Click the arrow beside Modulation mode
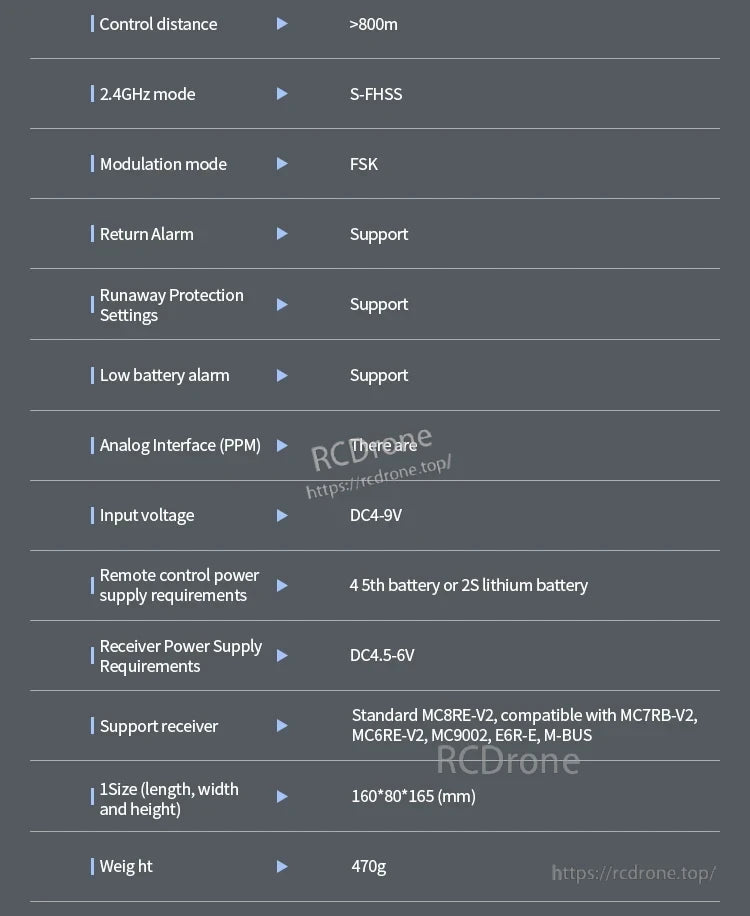Viewport: 750px width, 916px height. click(282, 164)
